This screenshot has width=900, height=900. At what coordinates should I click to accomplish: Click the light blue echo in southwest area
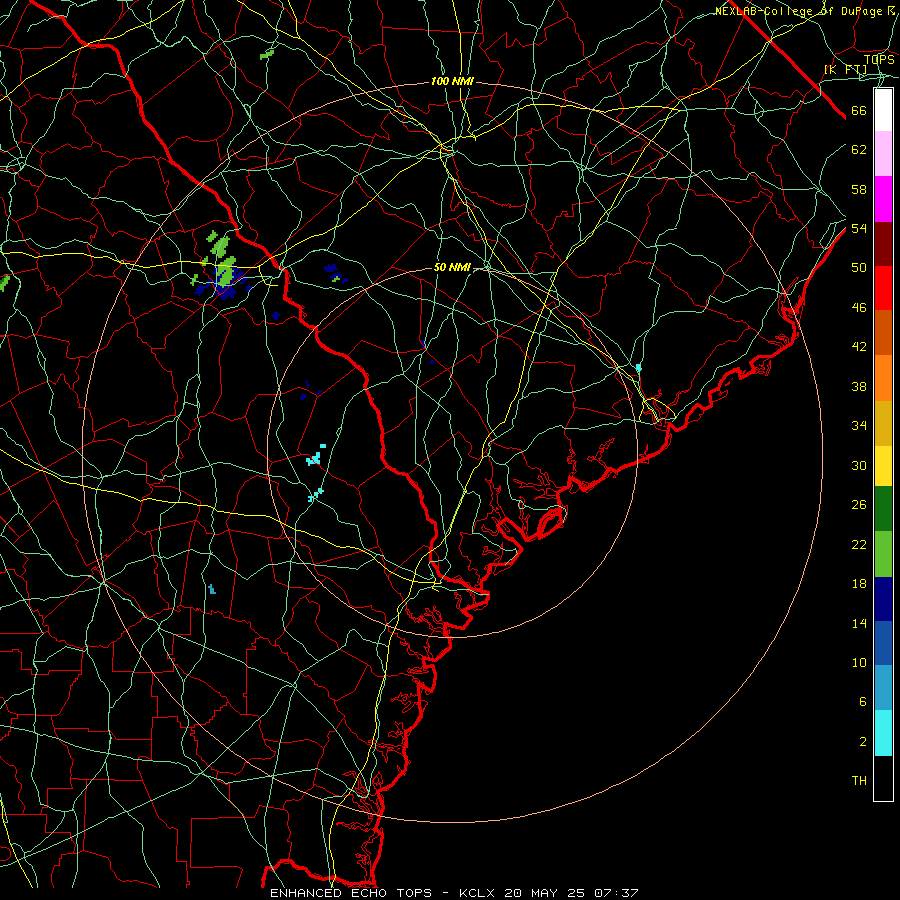click(212, 589)
